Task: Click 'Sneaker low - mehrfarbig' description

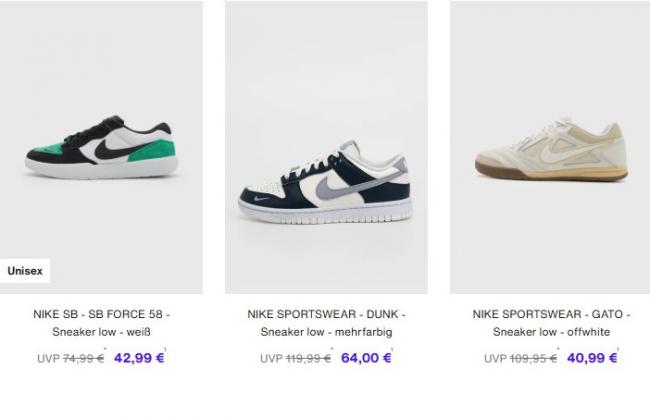Action: tap(327, 332)
